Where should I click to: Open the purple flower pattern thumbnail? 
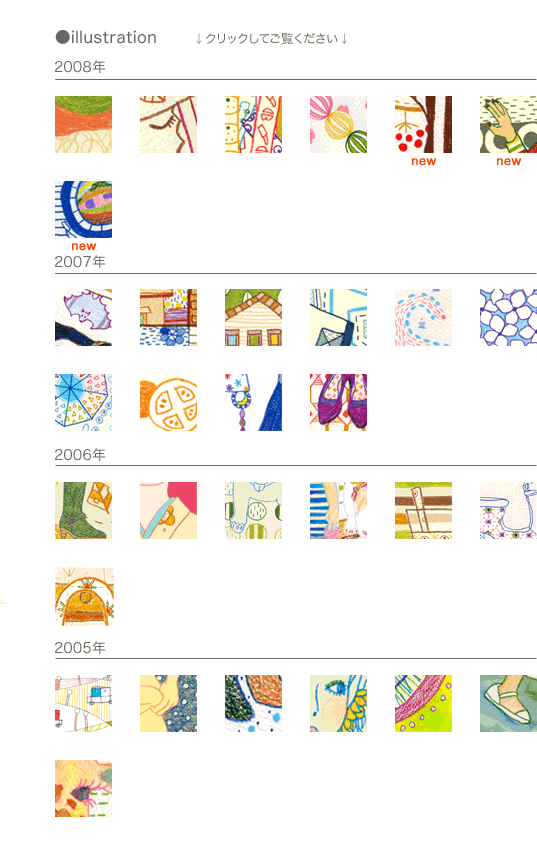click(x=508, y=317)
